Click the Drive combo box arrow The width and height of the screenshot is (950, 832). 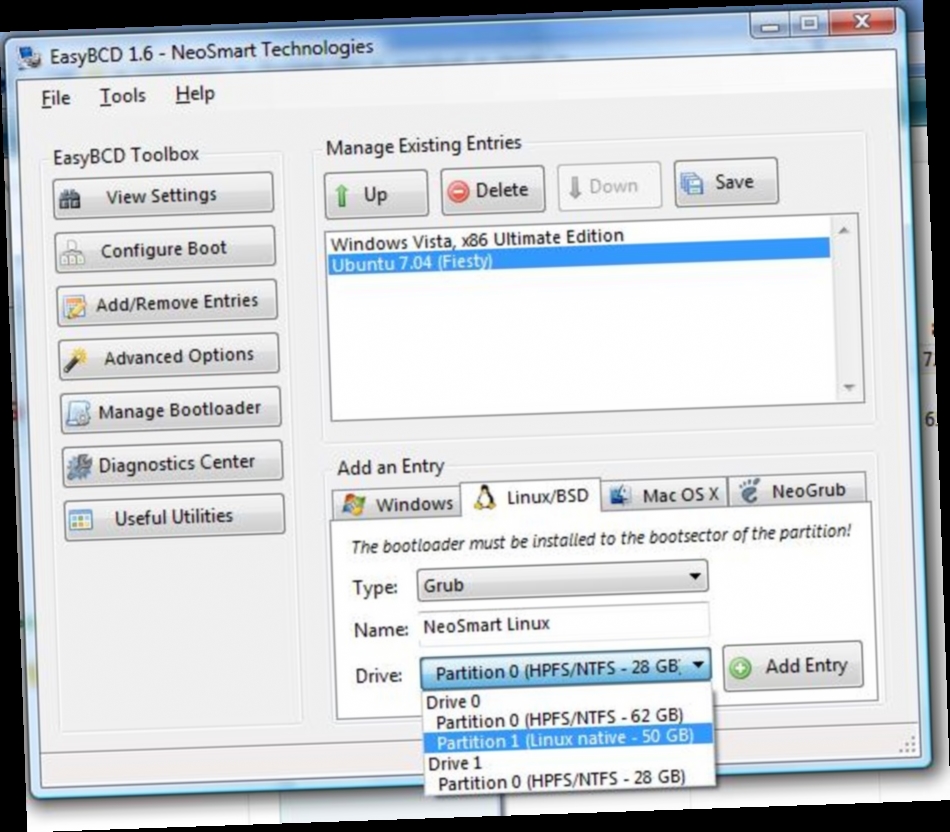coord(699,665)
